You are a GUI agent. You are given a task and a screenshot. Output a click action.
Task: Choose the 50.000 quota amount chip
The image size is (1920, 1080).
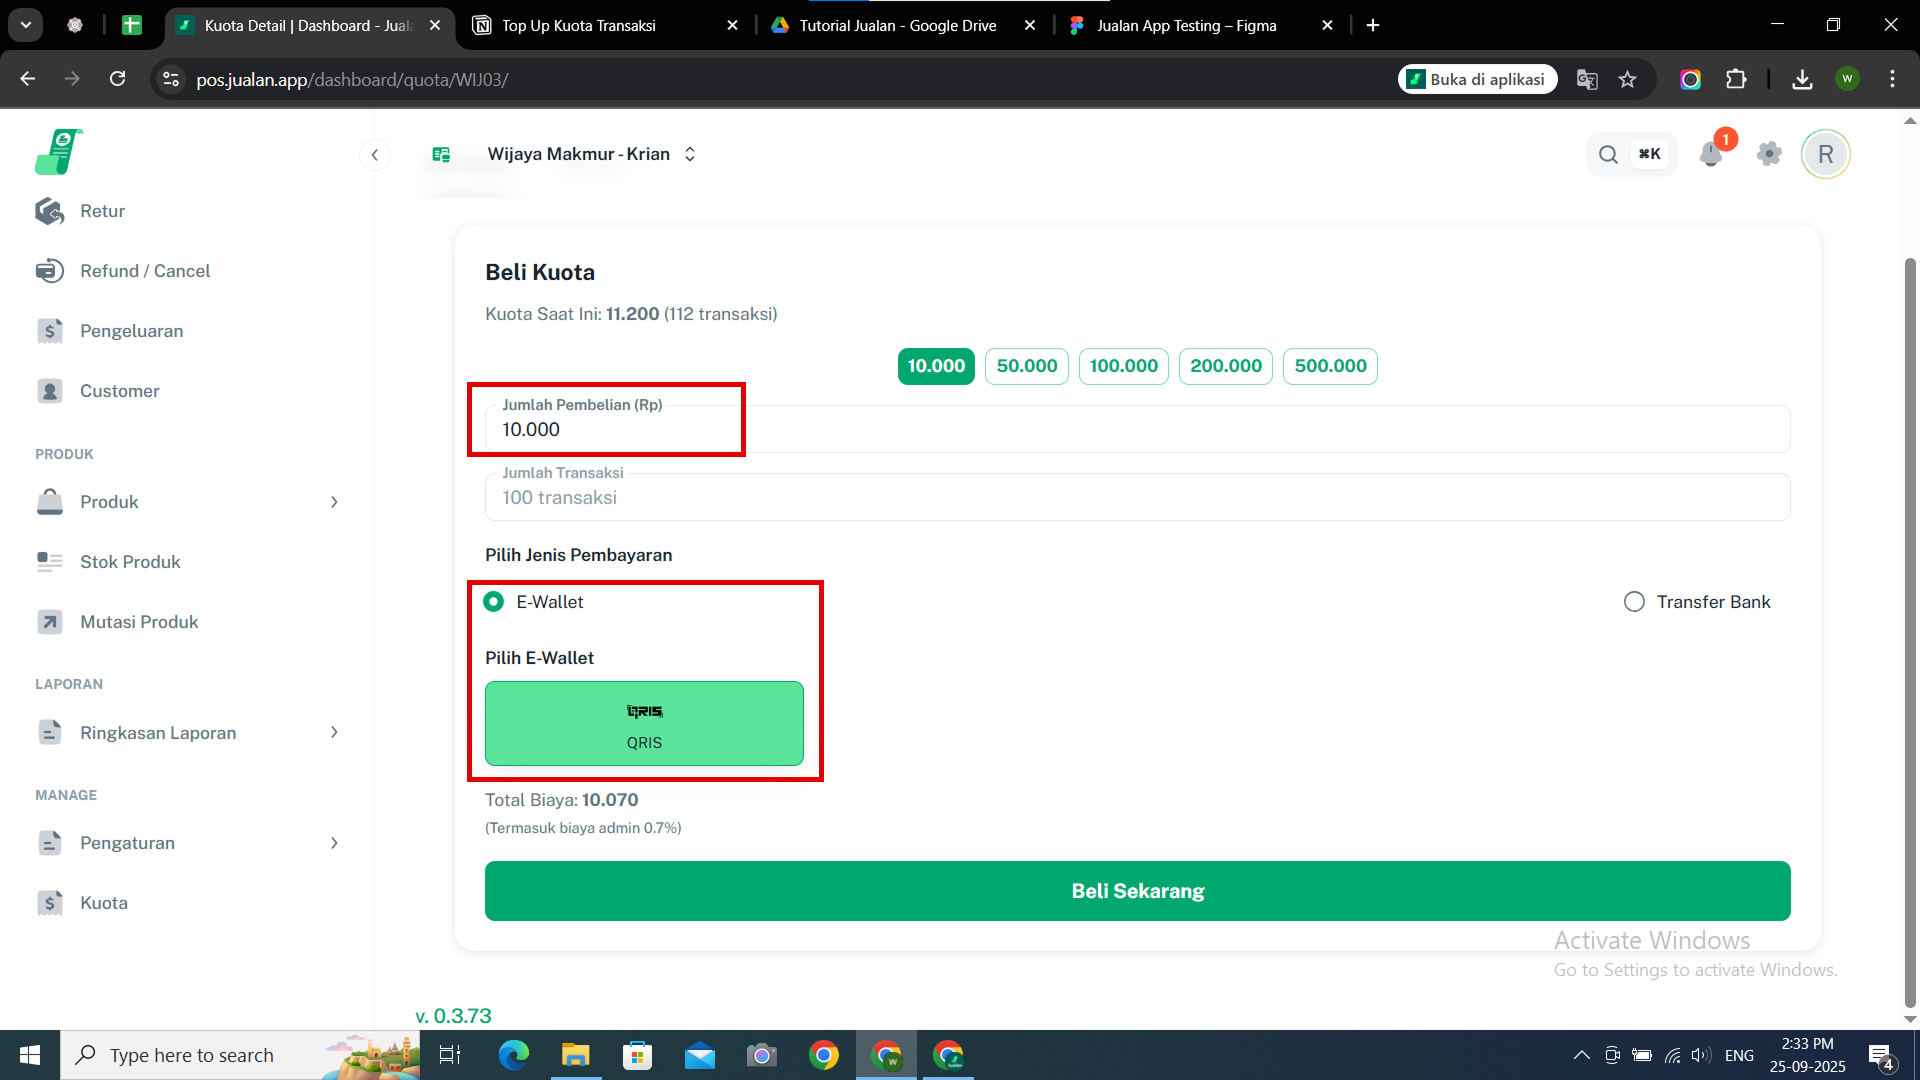pos(1026,366)
